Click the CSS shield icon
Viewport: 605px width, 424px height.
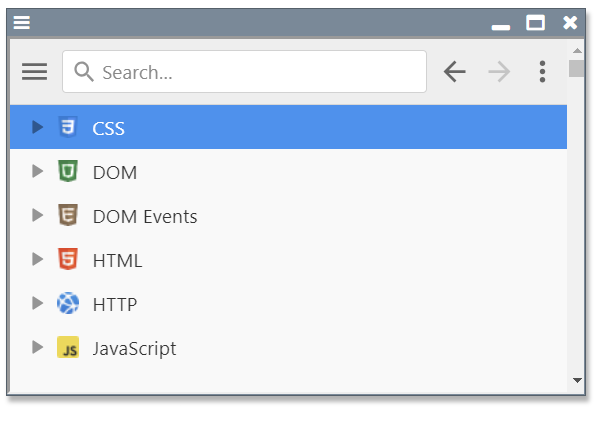[x=68, y=127]
